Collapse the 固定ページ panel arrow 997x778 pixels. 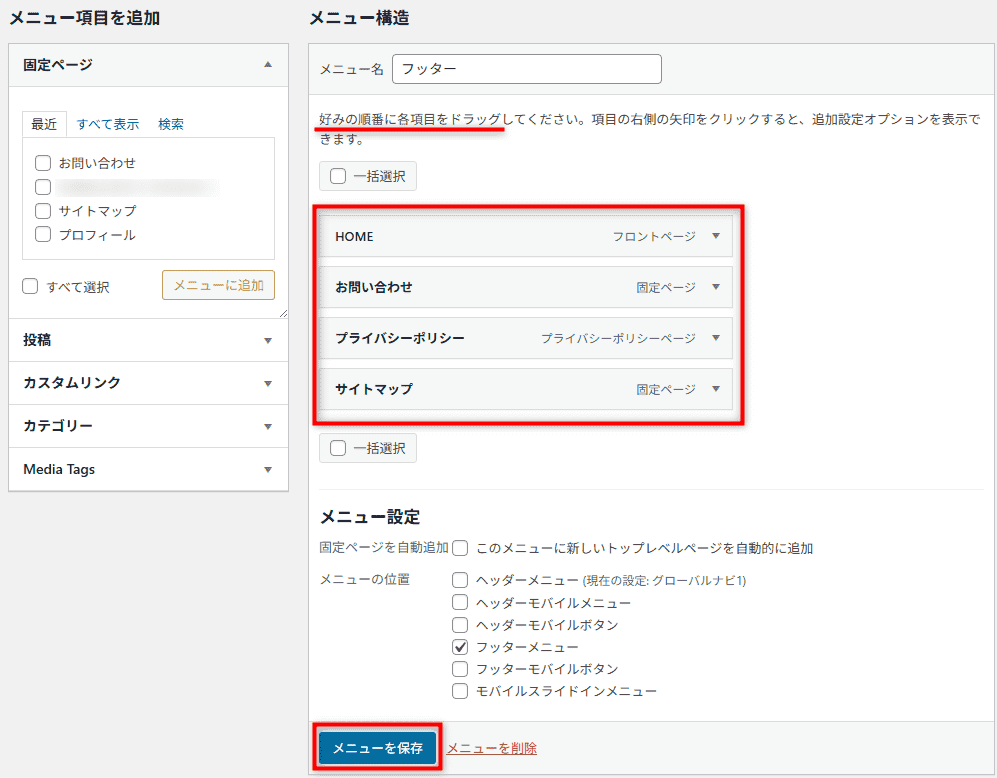tap(267, 64)
